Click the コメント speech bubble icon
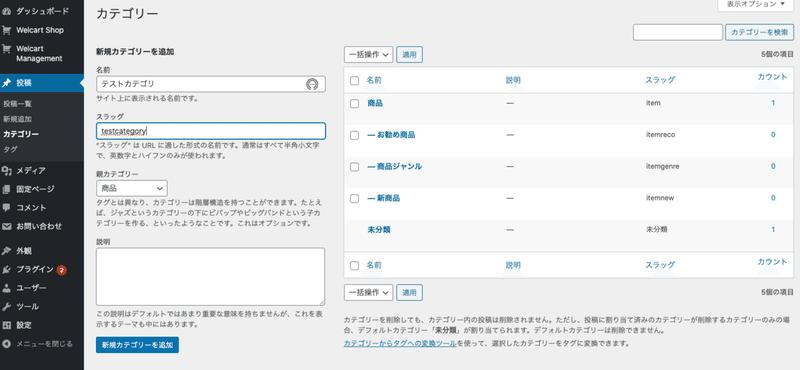The height and width of the screenshot is (370, 800). click(x=7, y=208)
